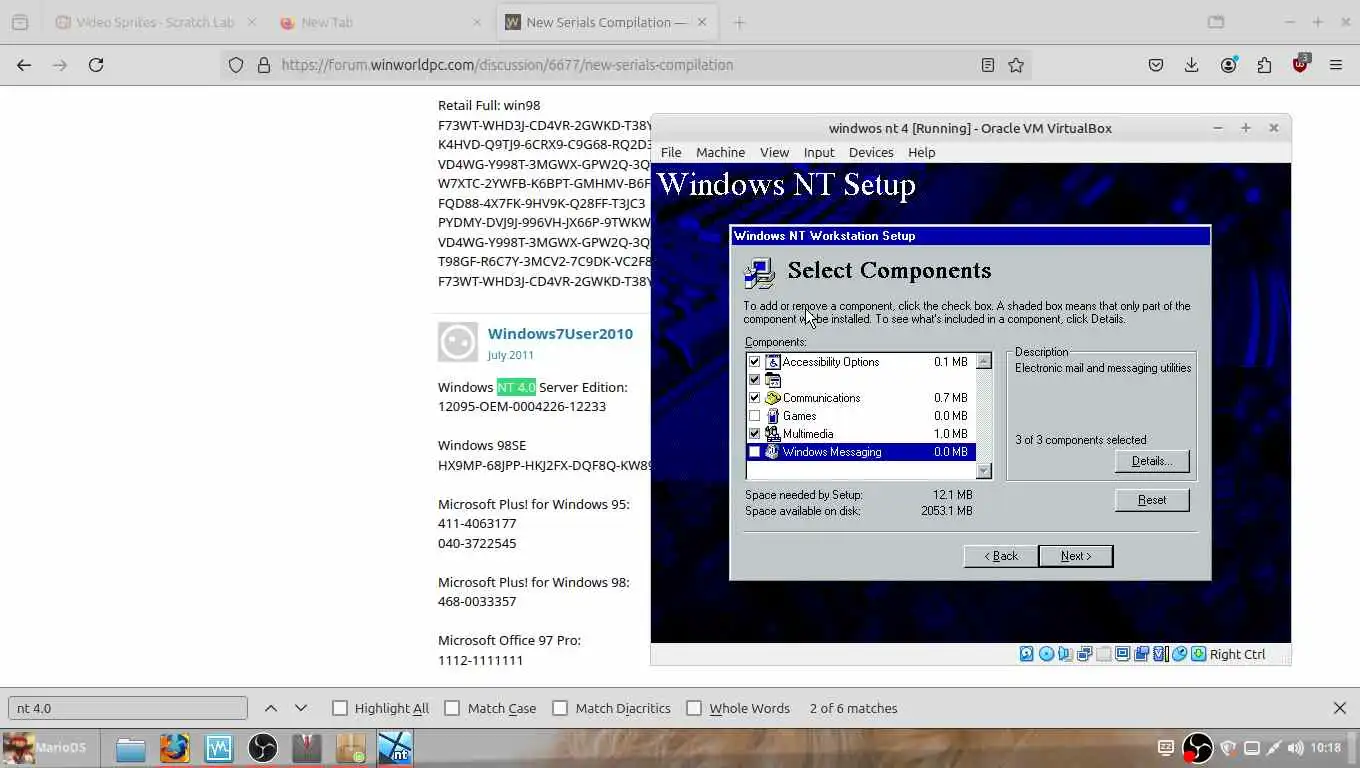Select the Multimedia row in components list
1360x768 pixels.
(x=860, y=434)
